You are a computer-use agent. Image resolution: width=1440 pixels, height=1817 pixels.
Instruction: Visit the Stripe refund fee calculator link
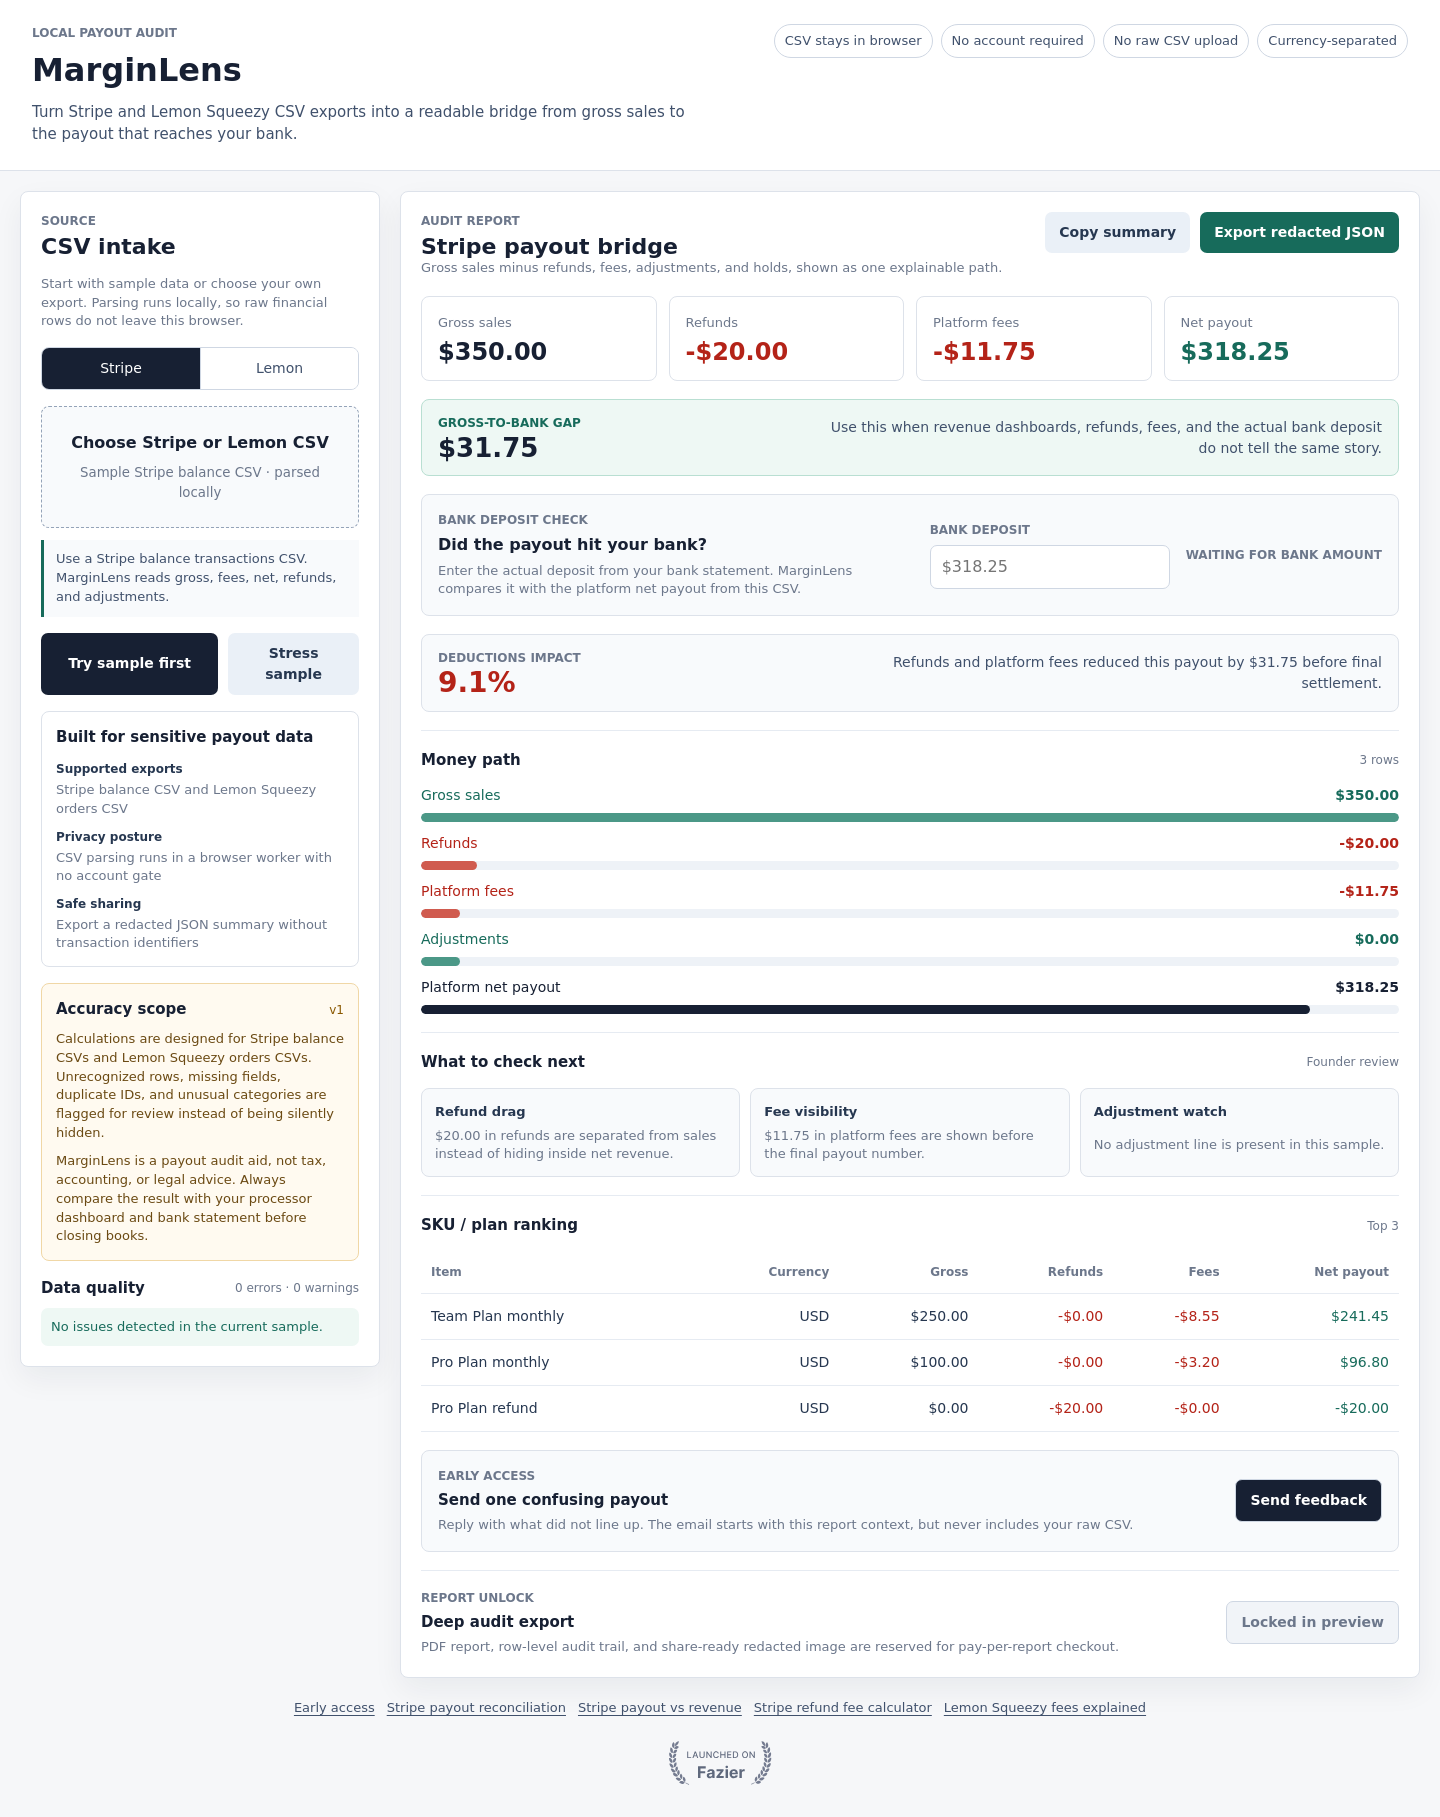pos(843,1707)
